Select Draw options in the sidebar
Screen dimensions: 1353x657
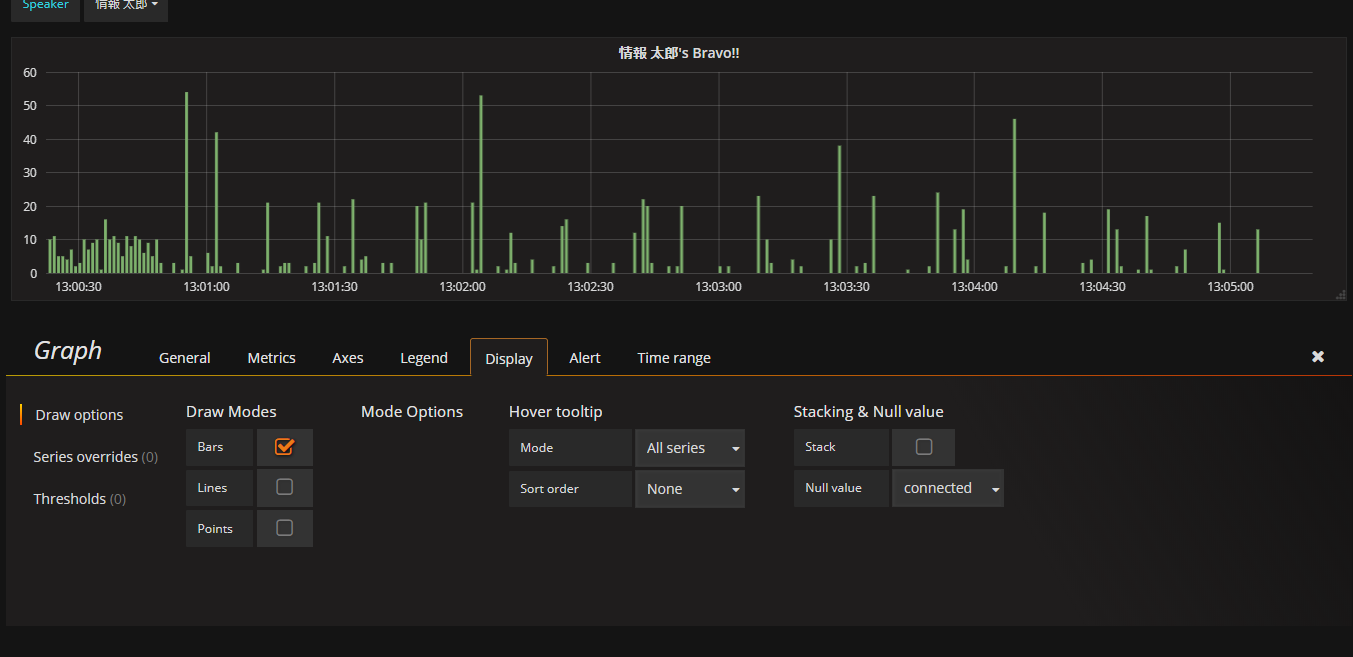pos(79,415)
